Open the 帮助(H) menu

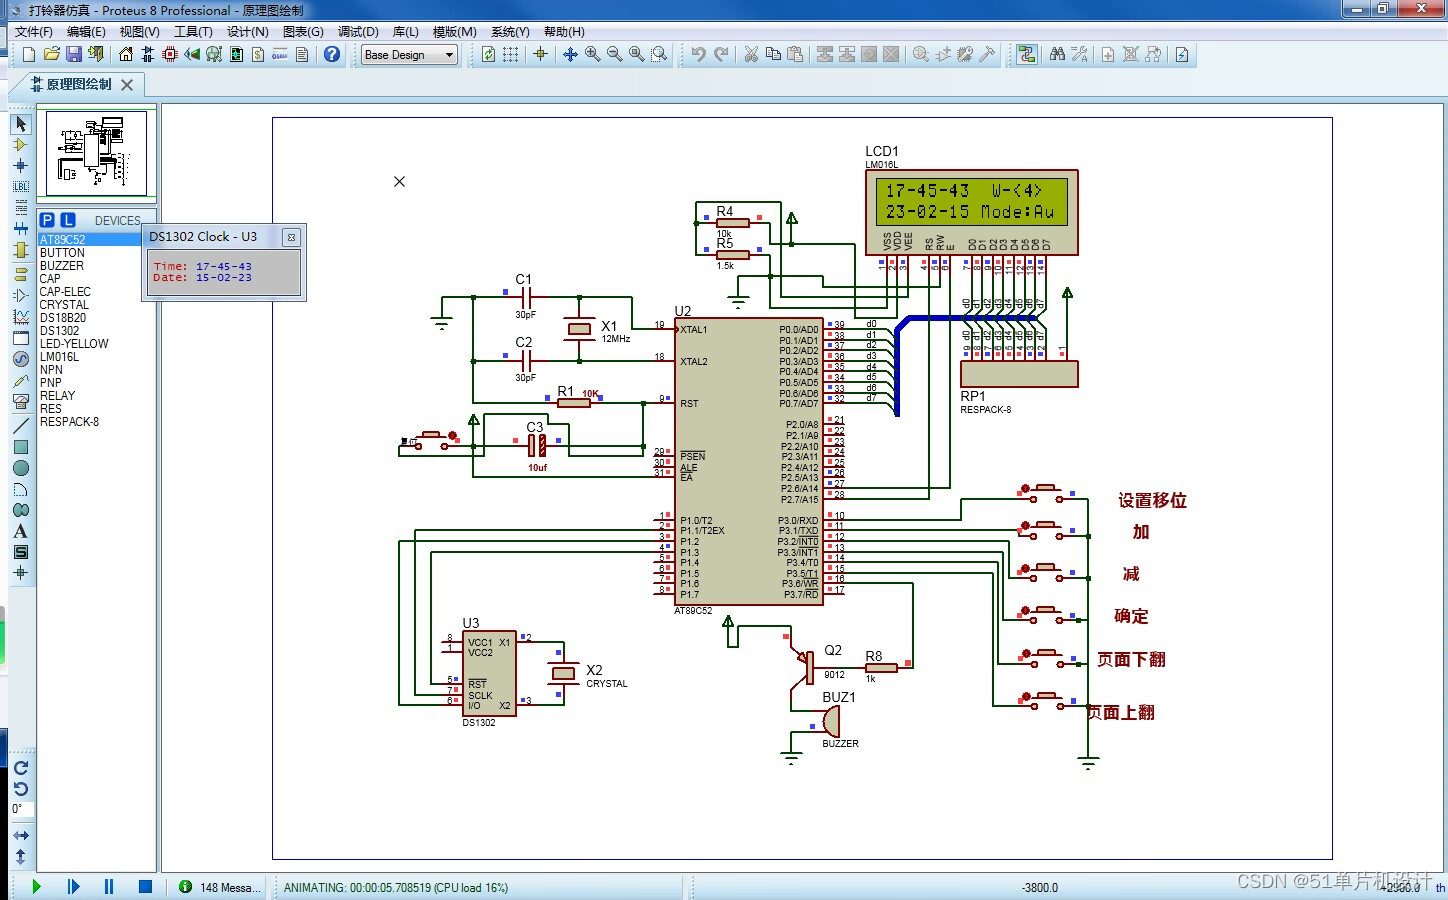pyautogui.click(x=564, y=32)
